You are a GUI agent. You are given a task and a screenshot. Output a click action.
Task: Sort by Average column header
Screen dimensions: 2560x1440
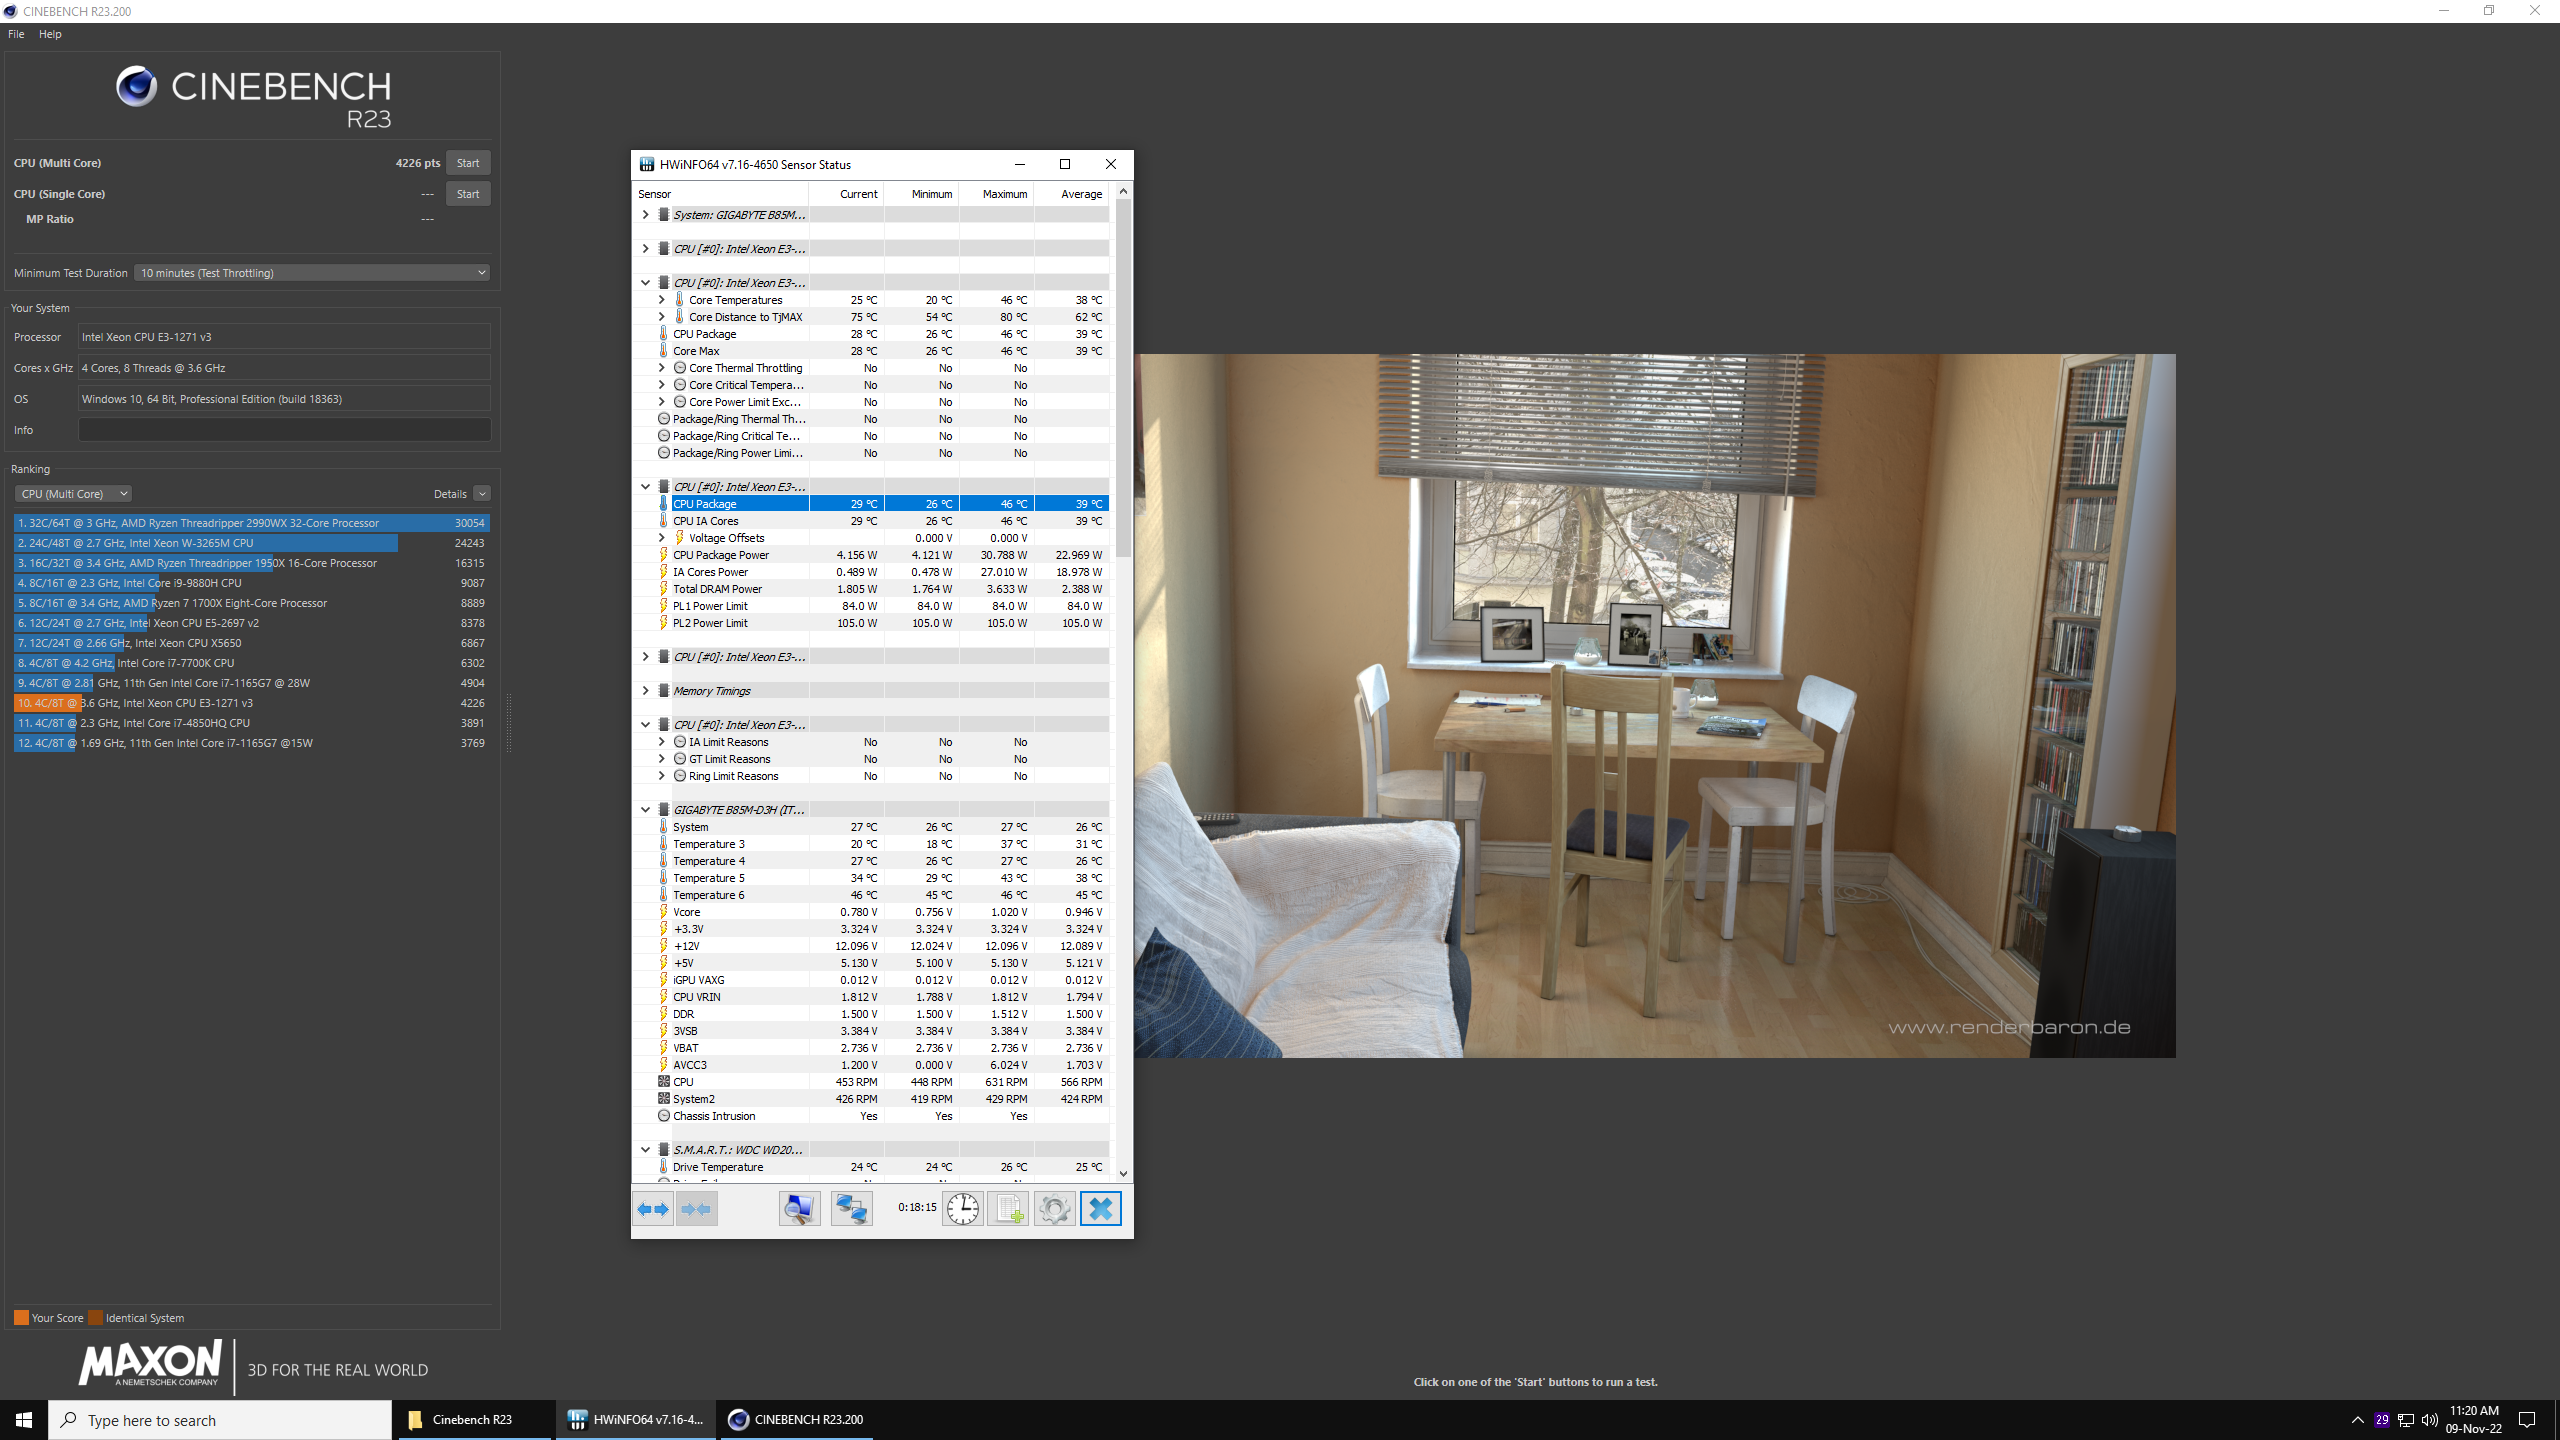(1071, 194)
